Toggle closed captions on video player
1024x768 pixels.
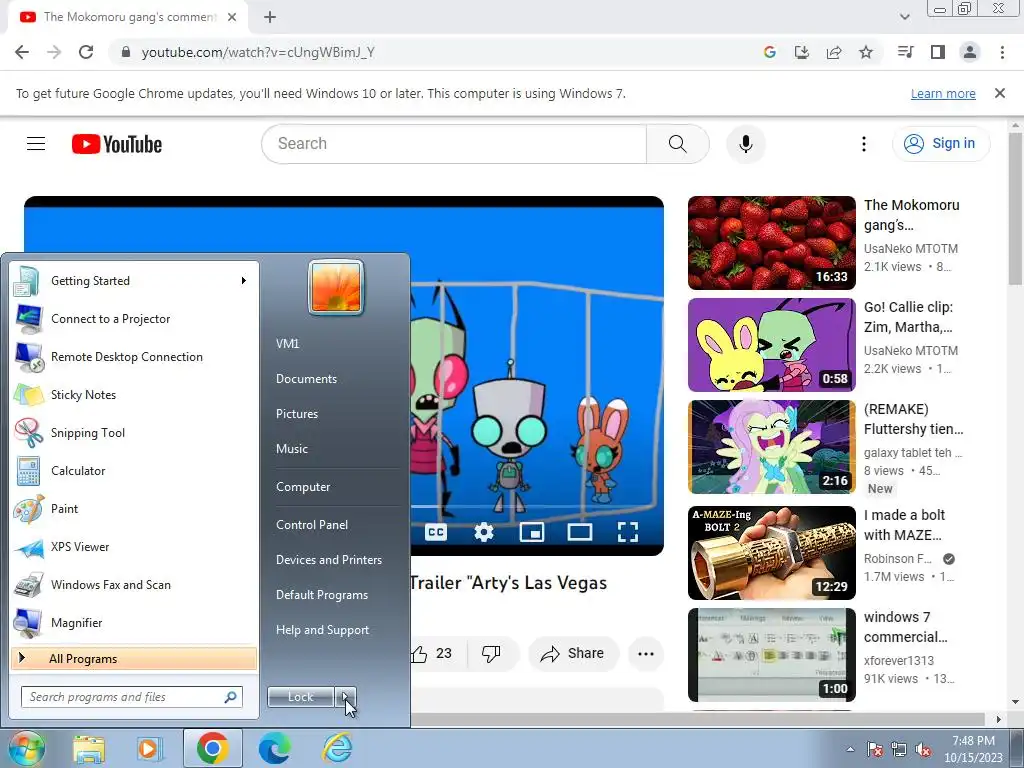436,532
